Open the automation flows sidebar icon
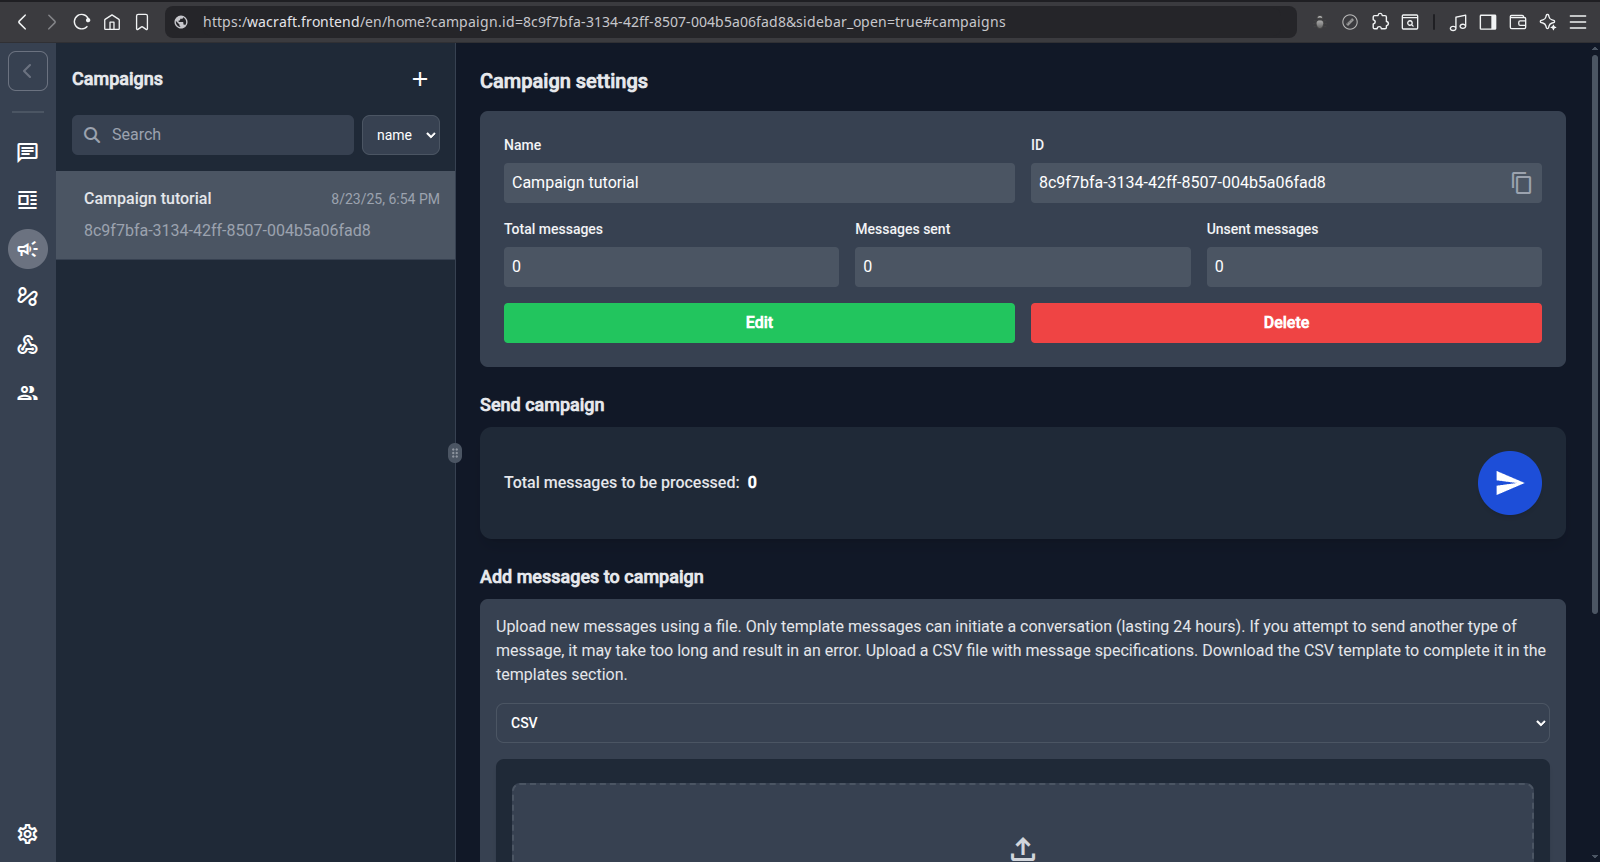The width and height of the screenshot is (1600, 862). [x=28, y=297]
